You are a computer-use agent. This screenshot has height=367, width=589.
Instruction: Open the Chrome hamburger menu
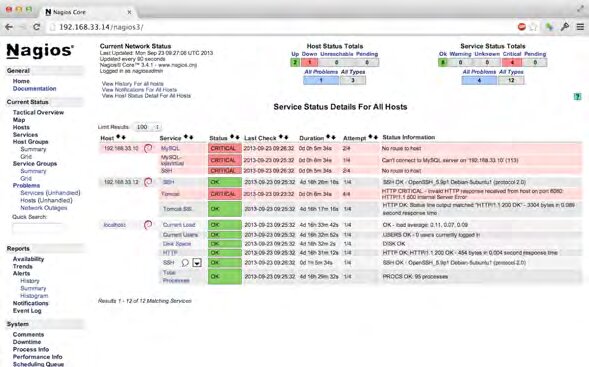[x=580, y=27]
